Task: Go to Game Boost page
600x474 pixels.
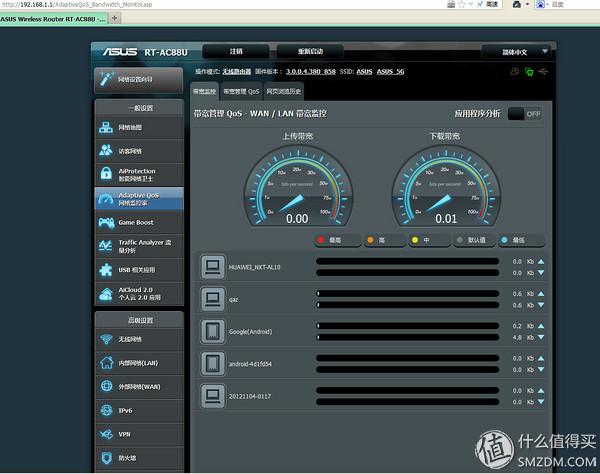Action: pyautogui.click(x=139, y=222)
